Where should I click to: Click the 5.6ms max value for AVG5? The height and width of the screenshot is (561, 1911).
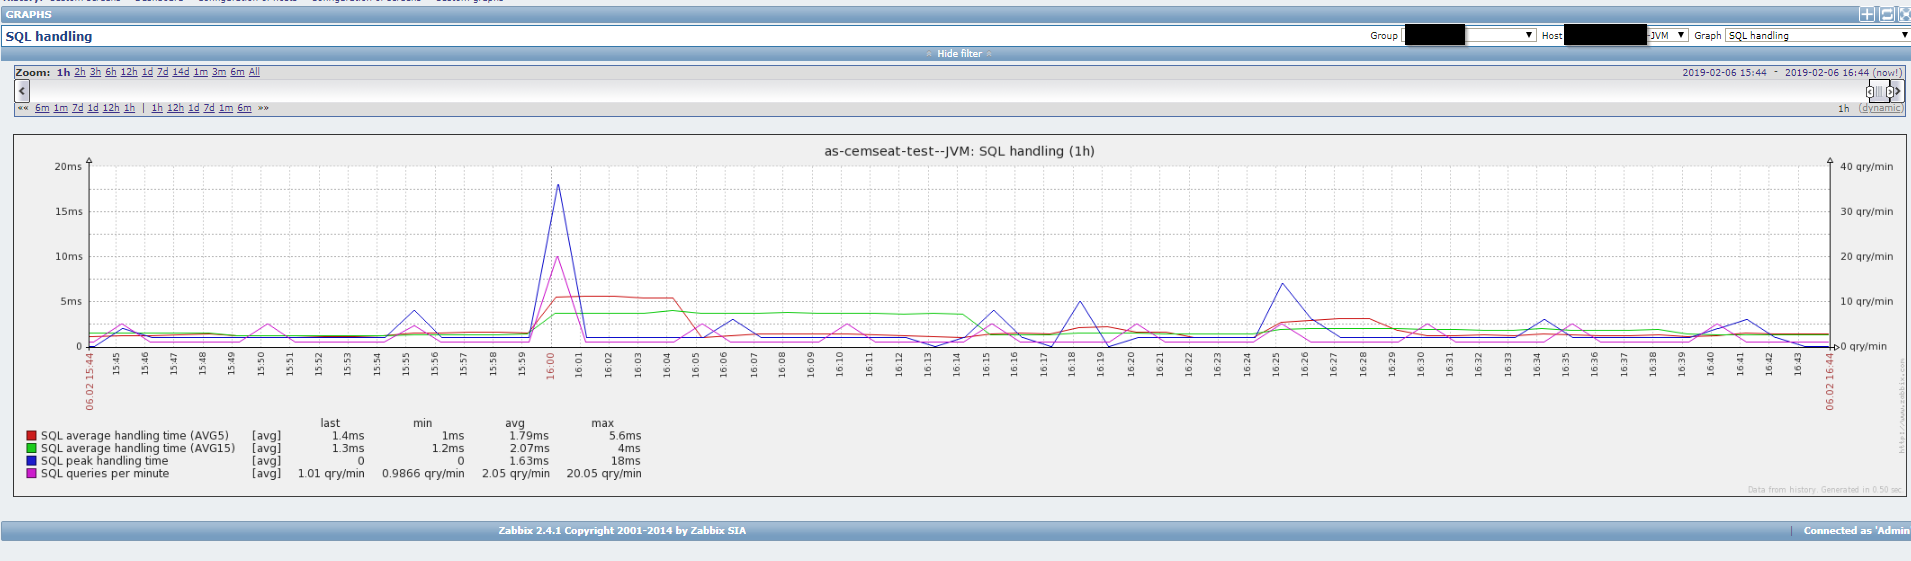click(625, 436)
